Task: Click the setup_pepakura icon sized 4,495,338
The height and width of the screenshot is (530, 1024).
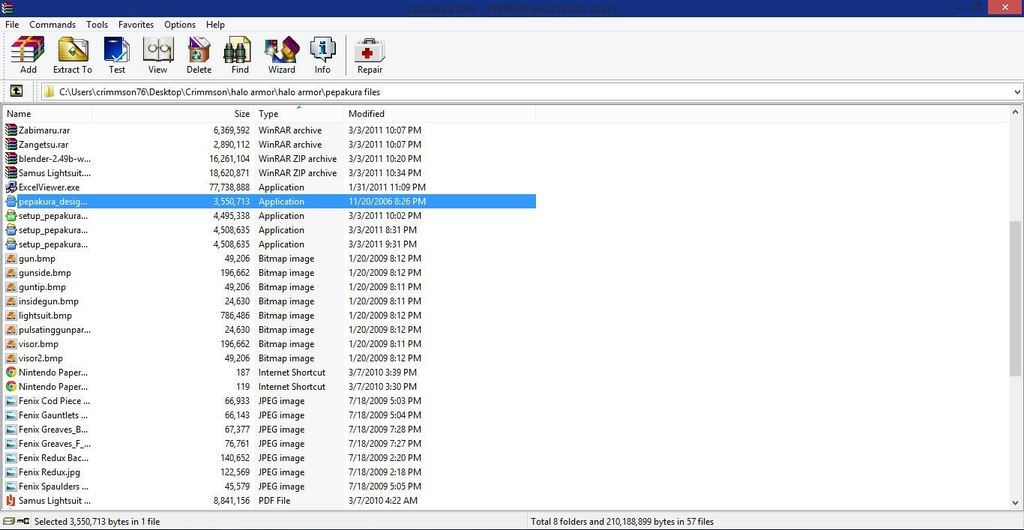Action: [10, 215]
